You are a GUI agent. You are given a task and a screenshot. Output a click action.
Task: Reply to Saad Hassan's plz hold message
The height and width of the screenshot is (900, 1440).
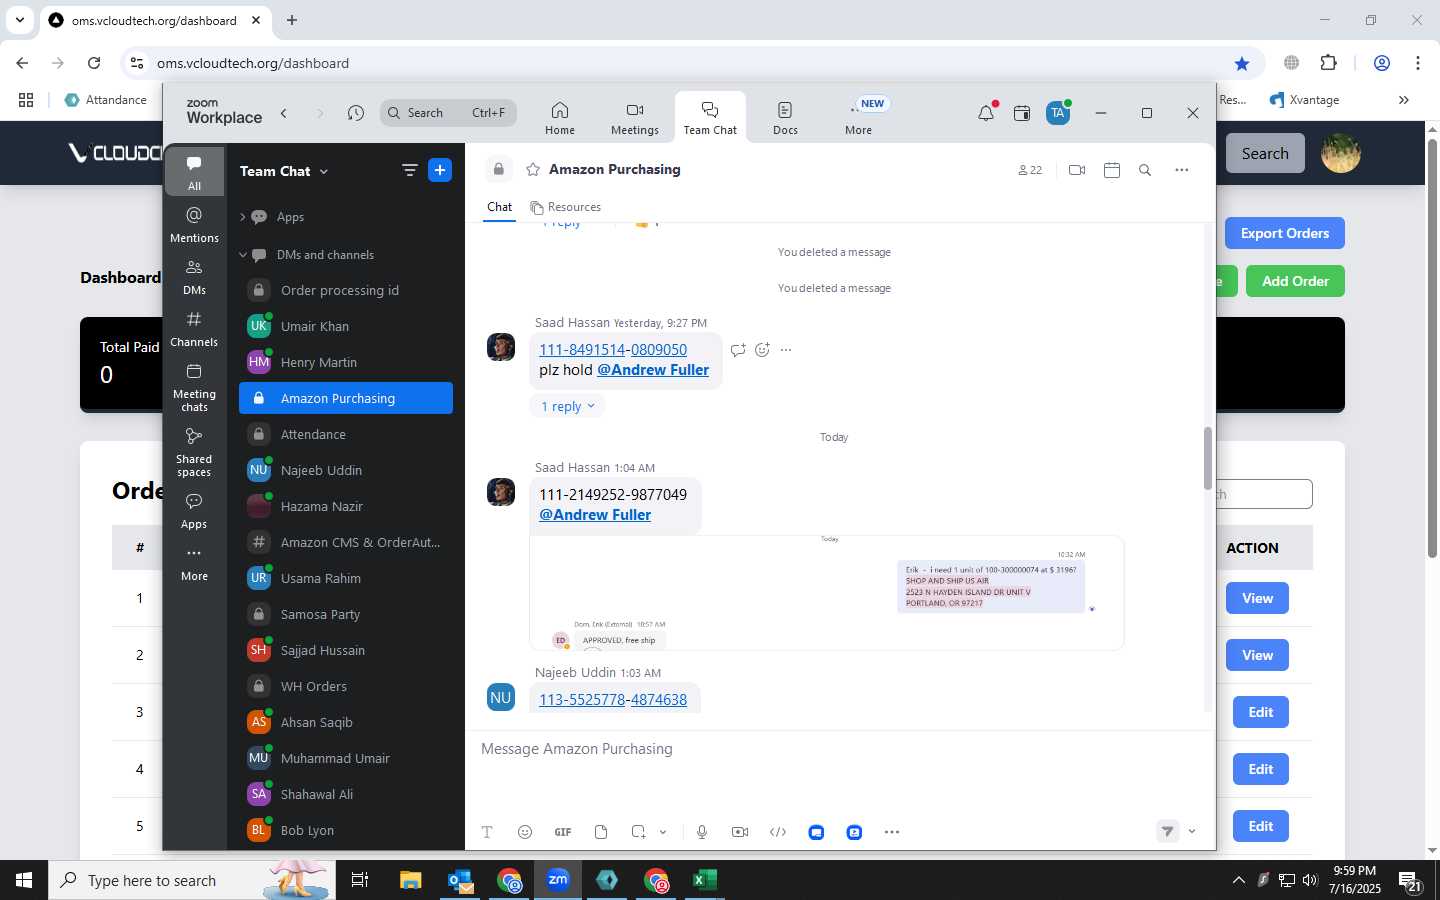pyautogui.click(x=738, y=350)
